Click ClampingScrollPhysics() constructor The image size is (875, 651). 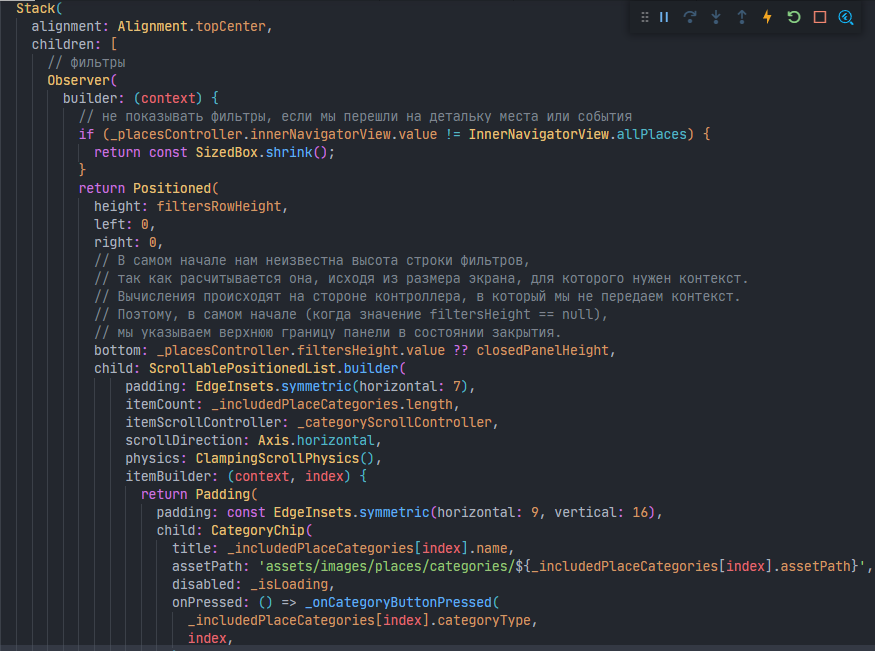tap(284, 458)
